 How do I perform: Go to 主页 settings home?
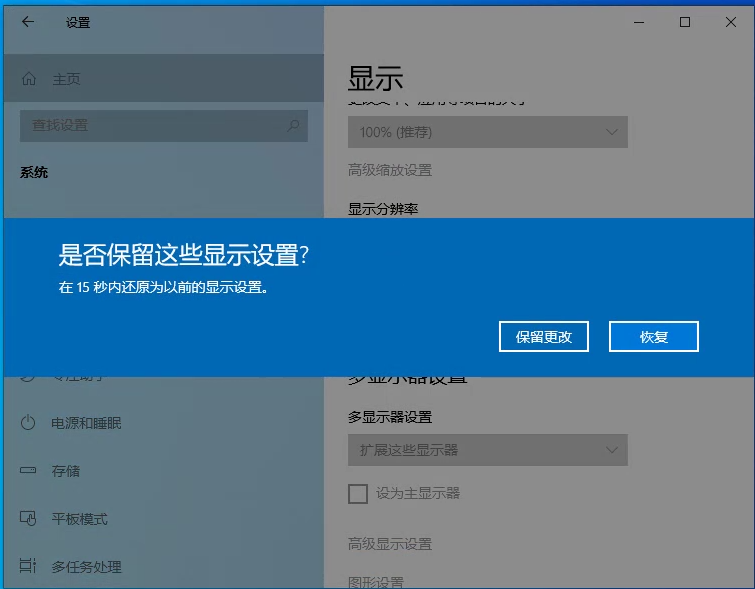click(164, 78)
